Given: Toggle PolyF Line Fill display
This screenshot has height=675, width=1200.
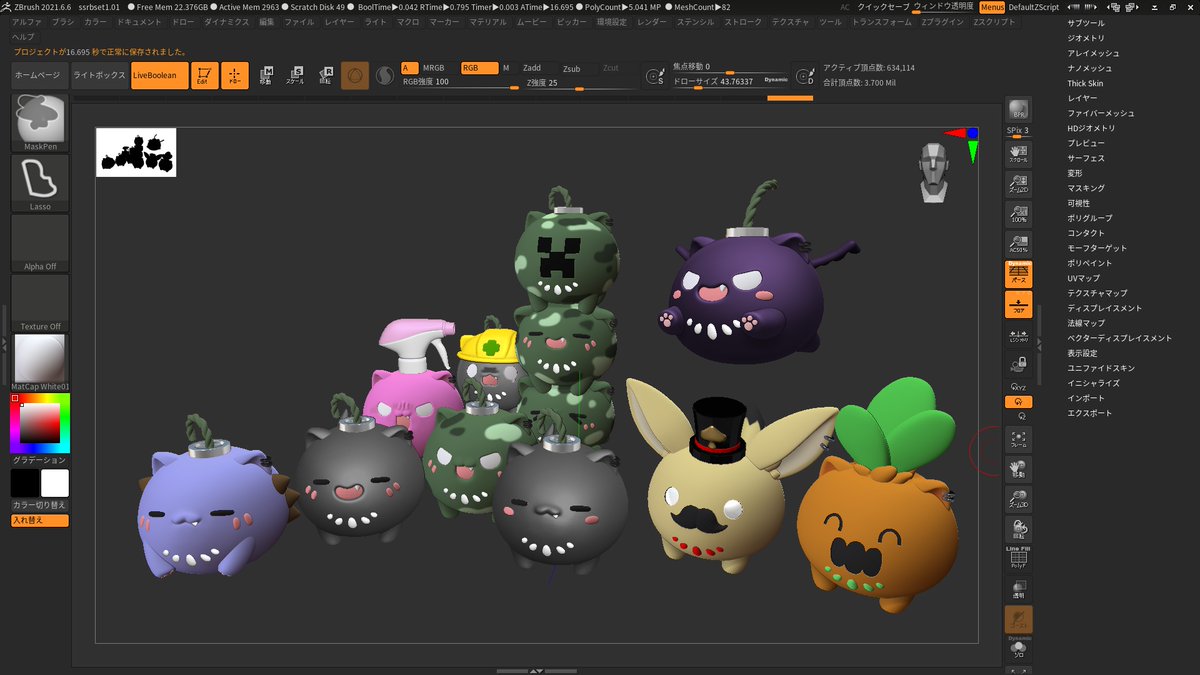Looking at the screenshot, I should (x=1019, y=558).
